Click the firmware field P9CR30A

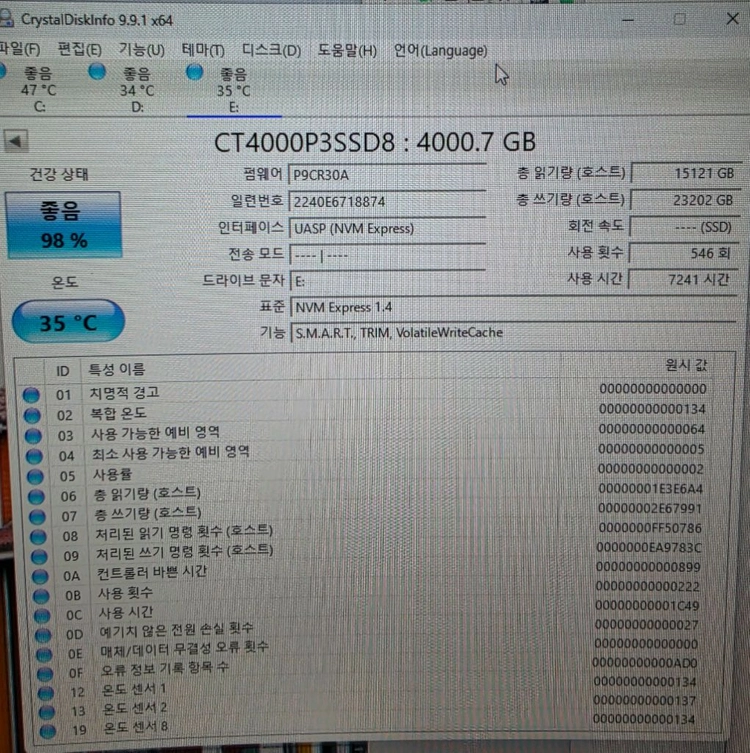[x=387, y=174]
